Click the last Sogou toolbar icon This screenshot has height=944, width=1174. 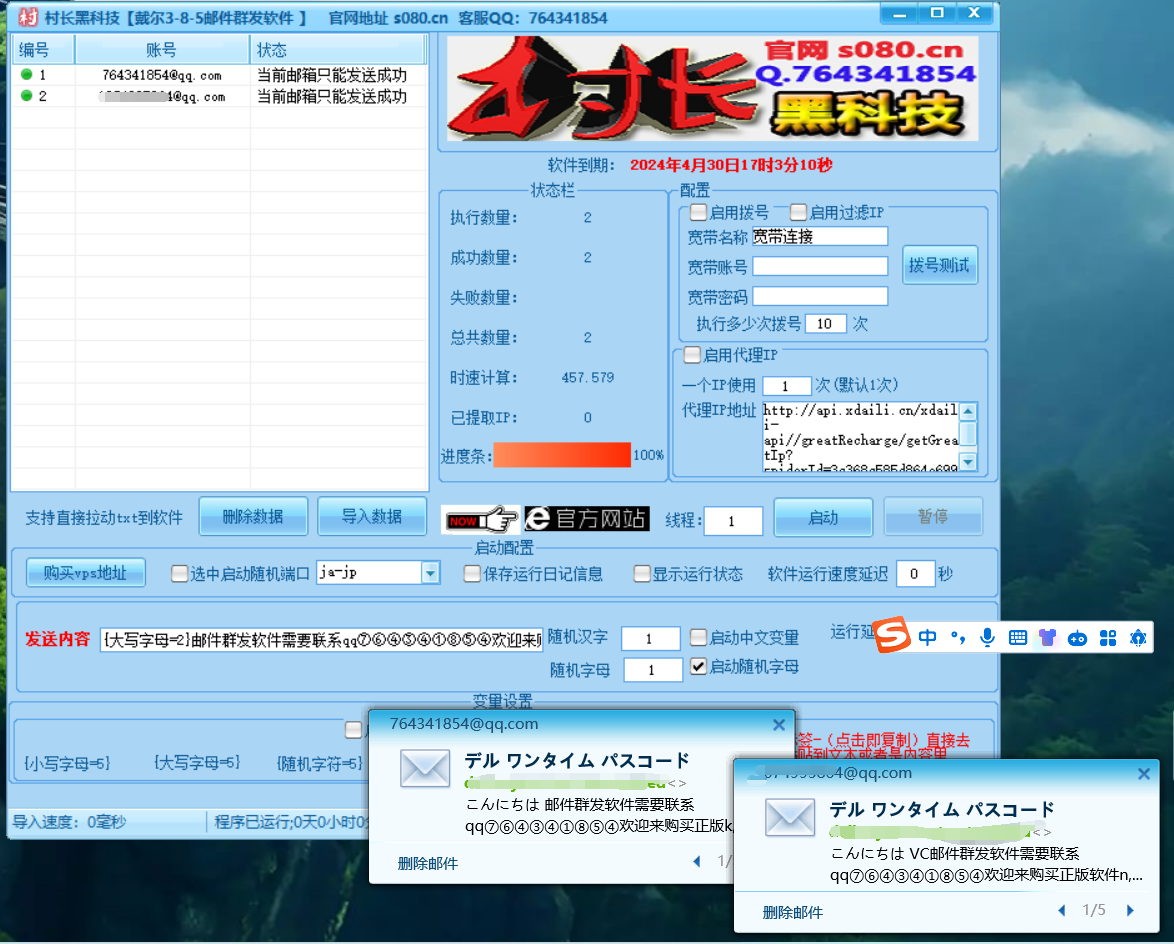(1138, 638)
